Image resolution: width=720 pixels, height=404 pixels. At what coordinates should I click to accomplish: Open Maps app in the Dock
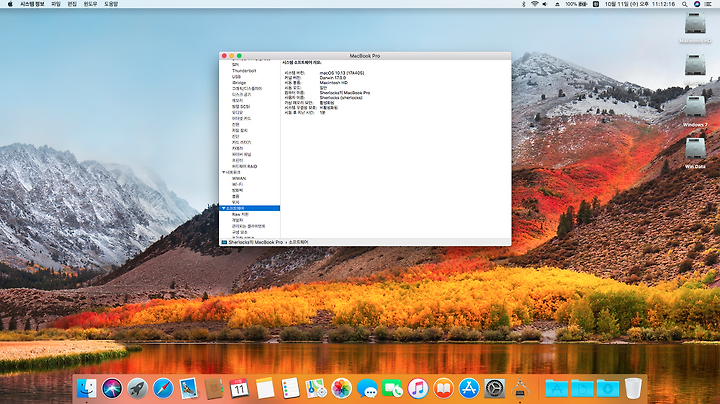pyautogui.click(x=316, y=389)
